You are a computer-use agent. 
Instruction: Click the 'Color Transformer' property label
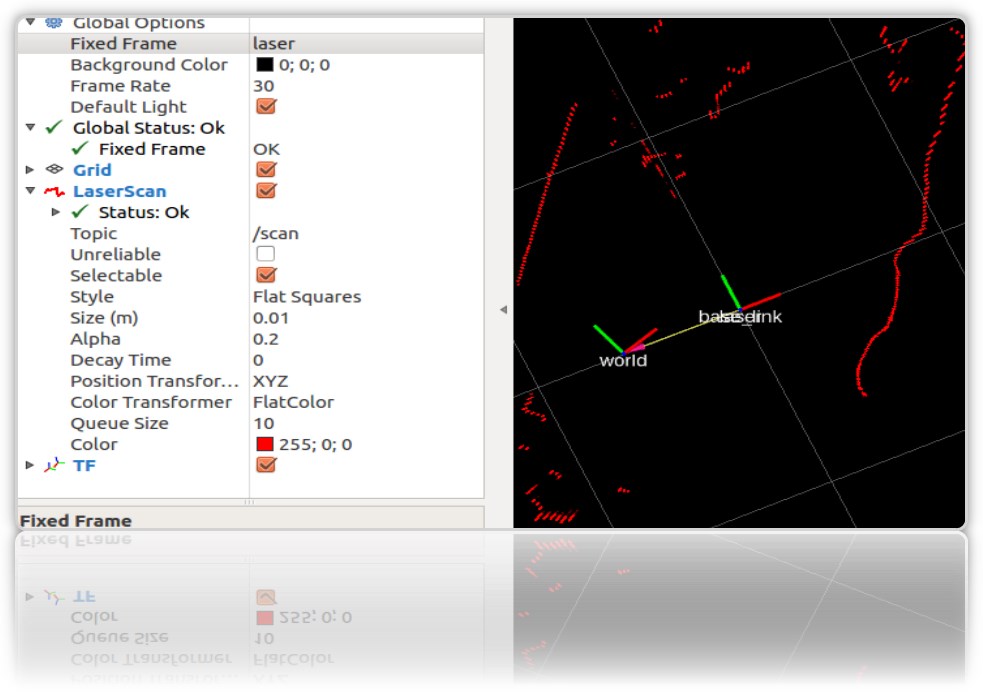pyautogui.click(x=151, y=402)
